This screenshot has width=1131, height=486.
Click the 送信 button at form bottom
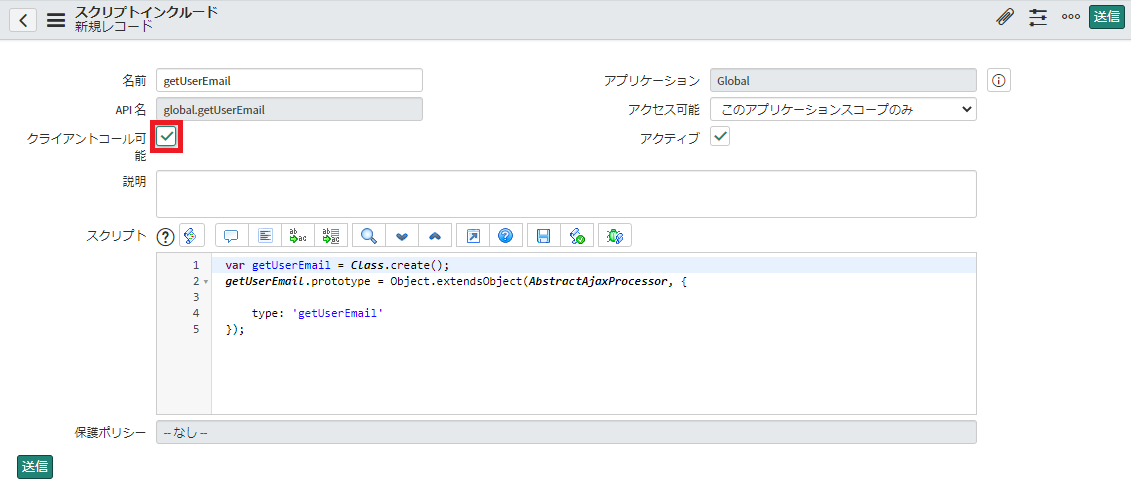pyautogui.click(x=35, y=467)
